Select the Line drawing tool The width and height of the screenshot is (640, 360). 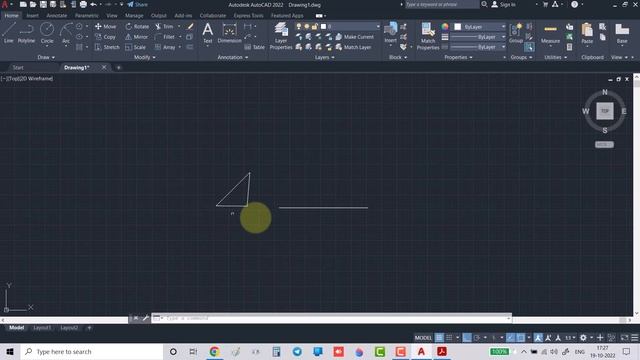click(x=9, y=33)
